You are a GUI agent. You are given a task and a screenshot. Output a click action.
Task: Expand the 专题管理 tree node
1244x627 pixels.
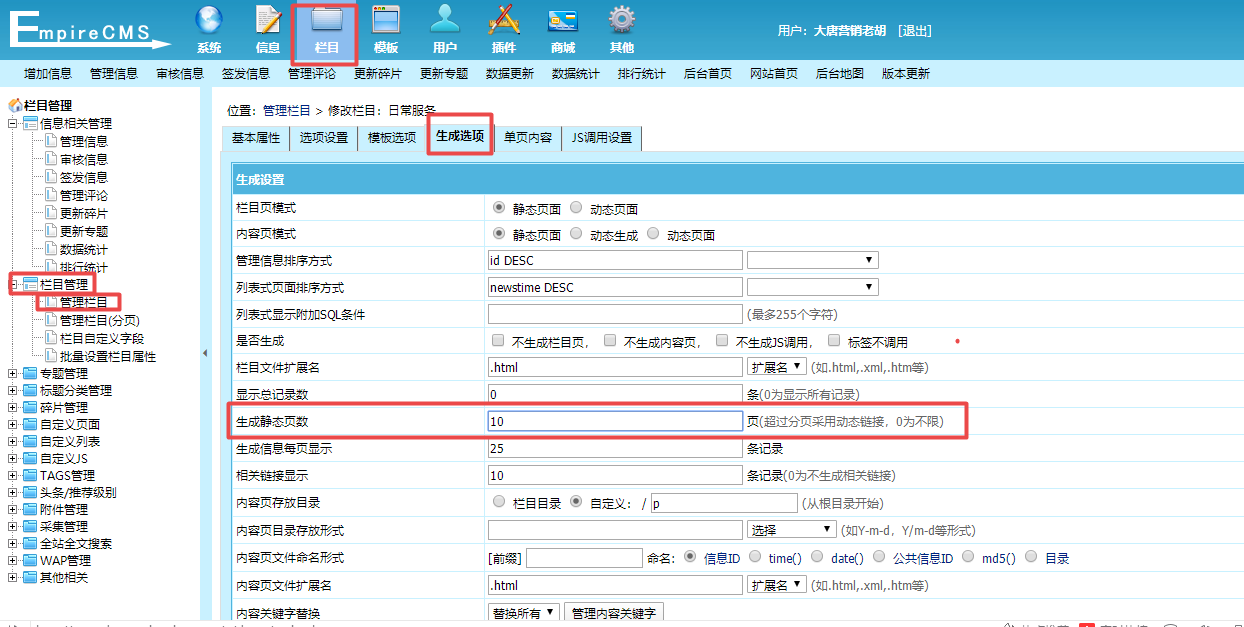pyautogui.click(x=13, y=373)
